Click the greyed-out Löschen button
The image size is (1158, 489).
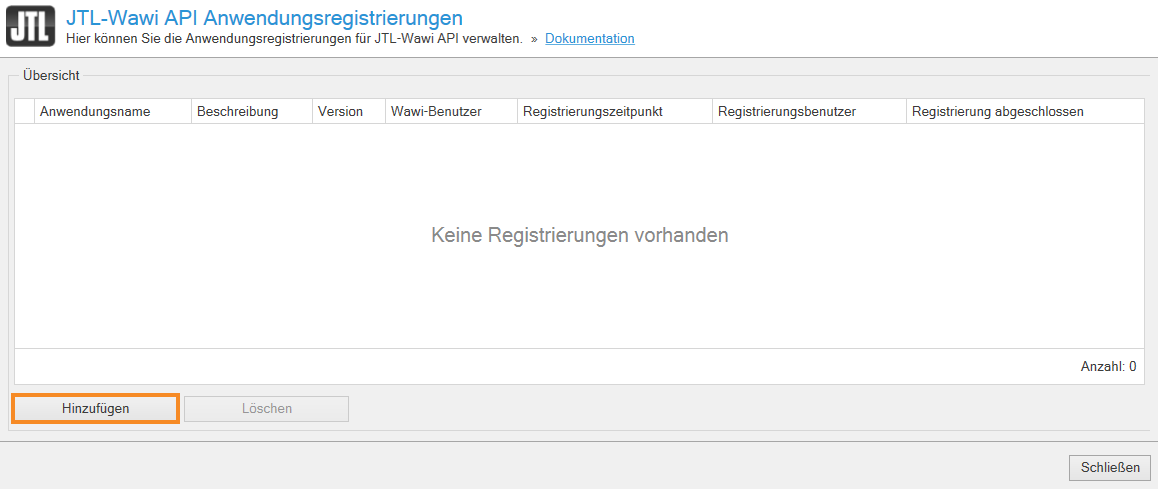point(267,408)
